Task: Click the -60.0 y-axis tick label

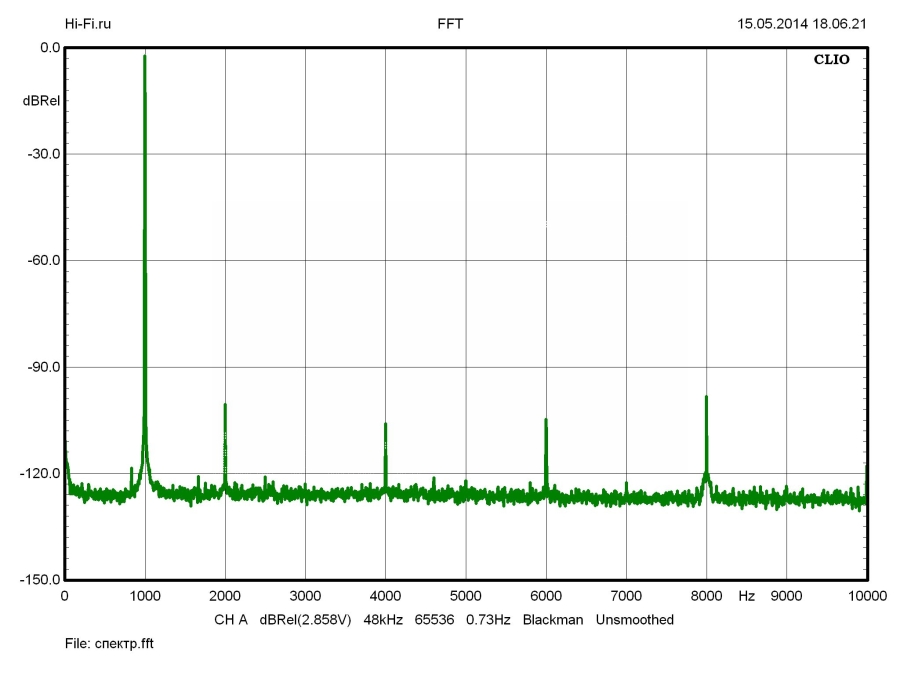Action: pyautogui.click(x=42, y=260)
